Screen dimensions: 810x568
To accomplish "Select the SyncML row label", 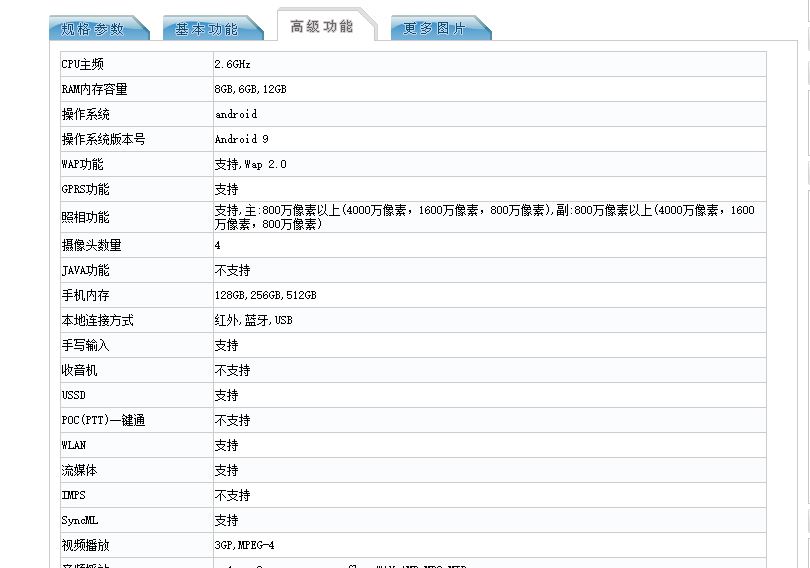I will [79, 520].
